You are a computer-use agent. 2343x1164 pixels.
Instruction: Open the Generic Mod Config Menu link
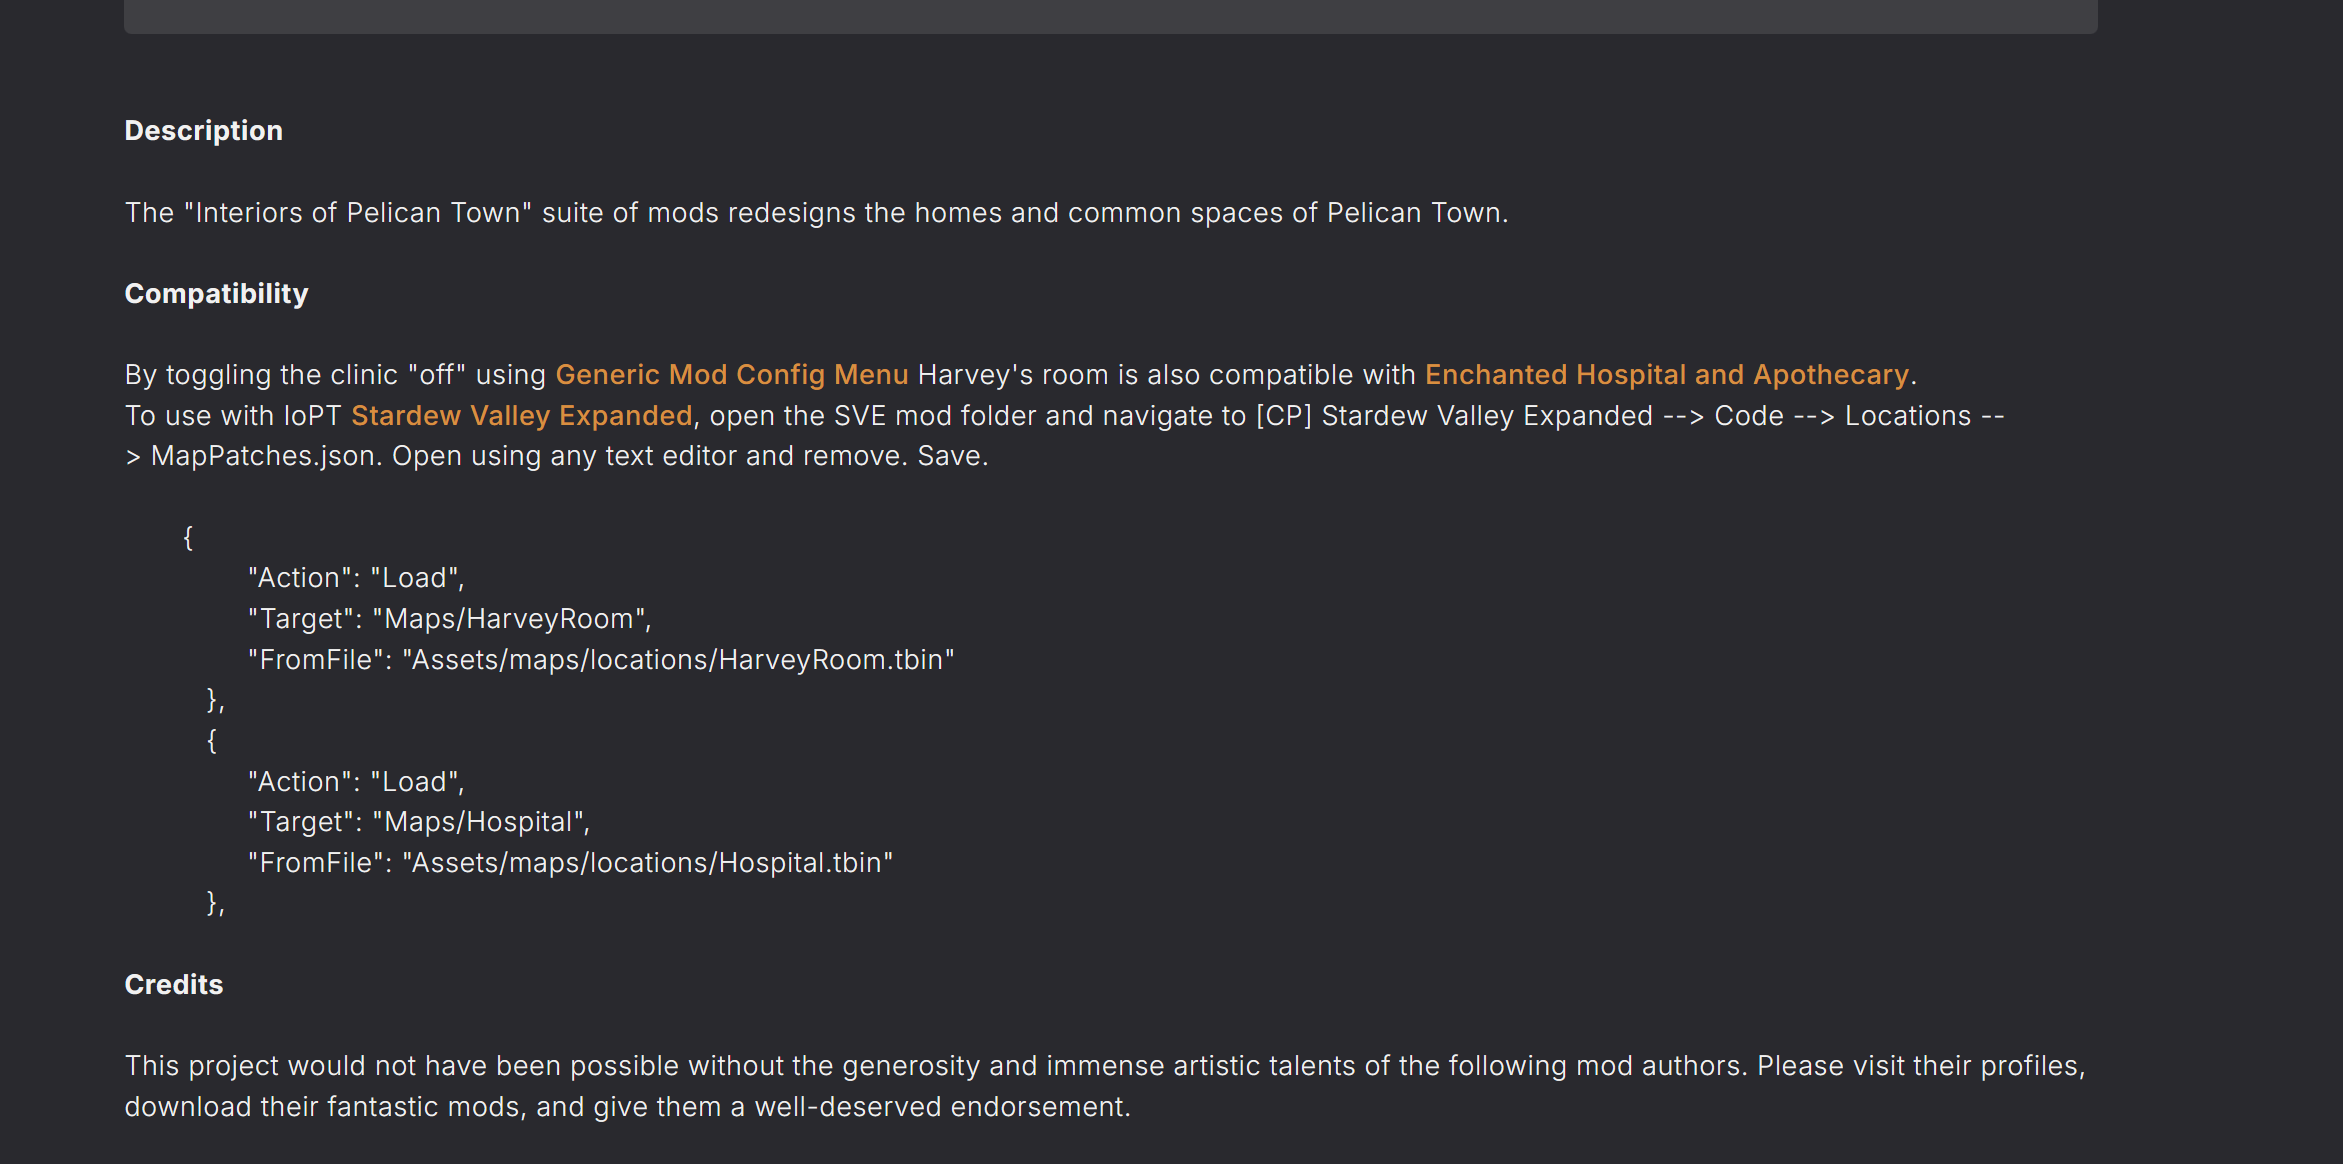[x=732, y=375]
